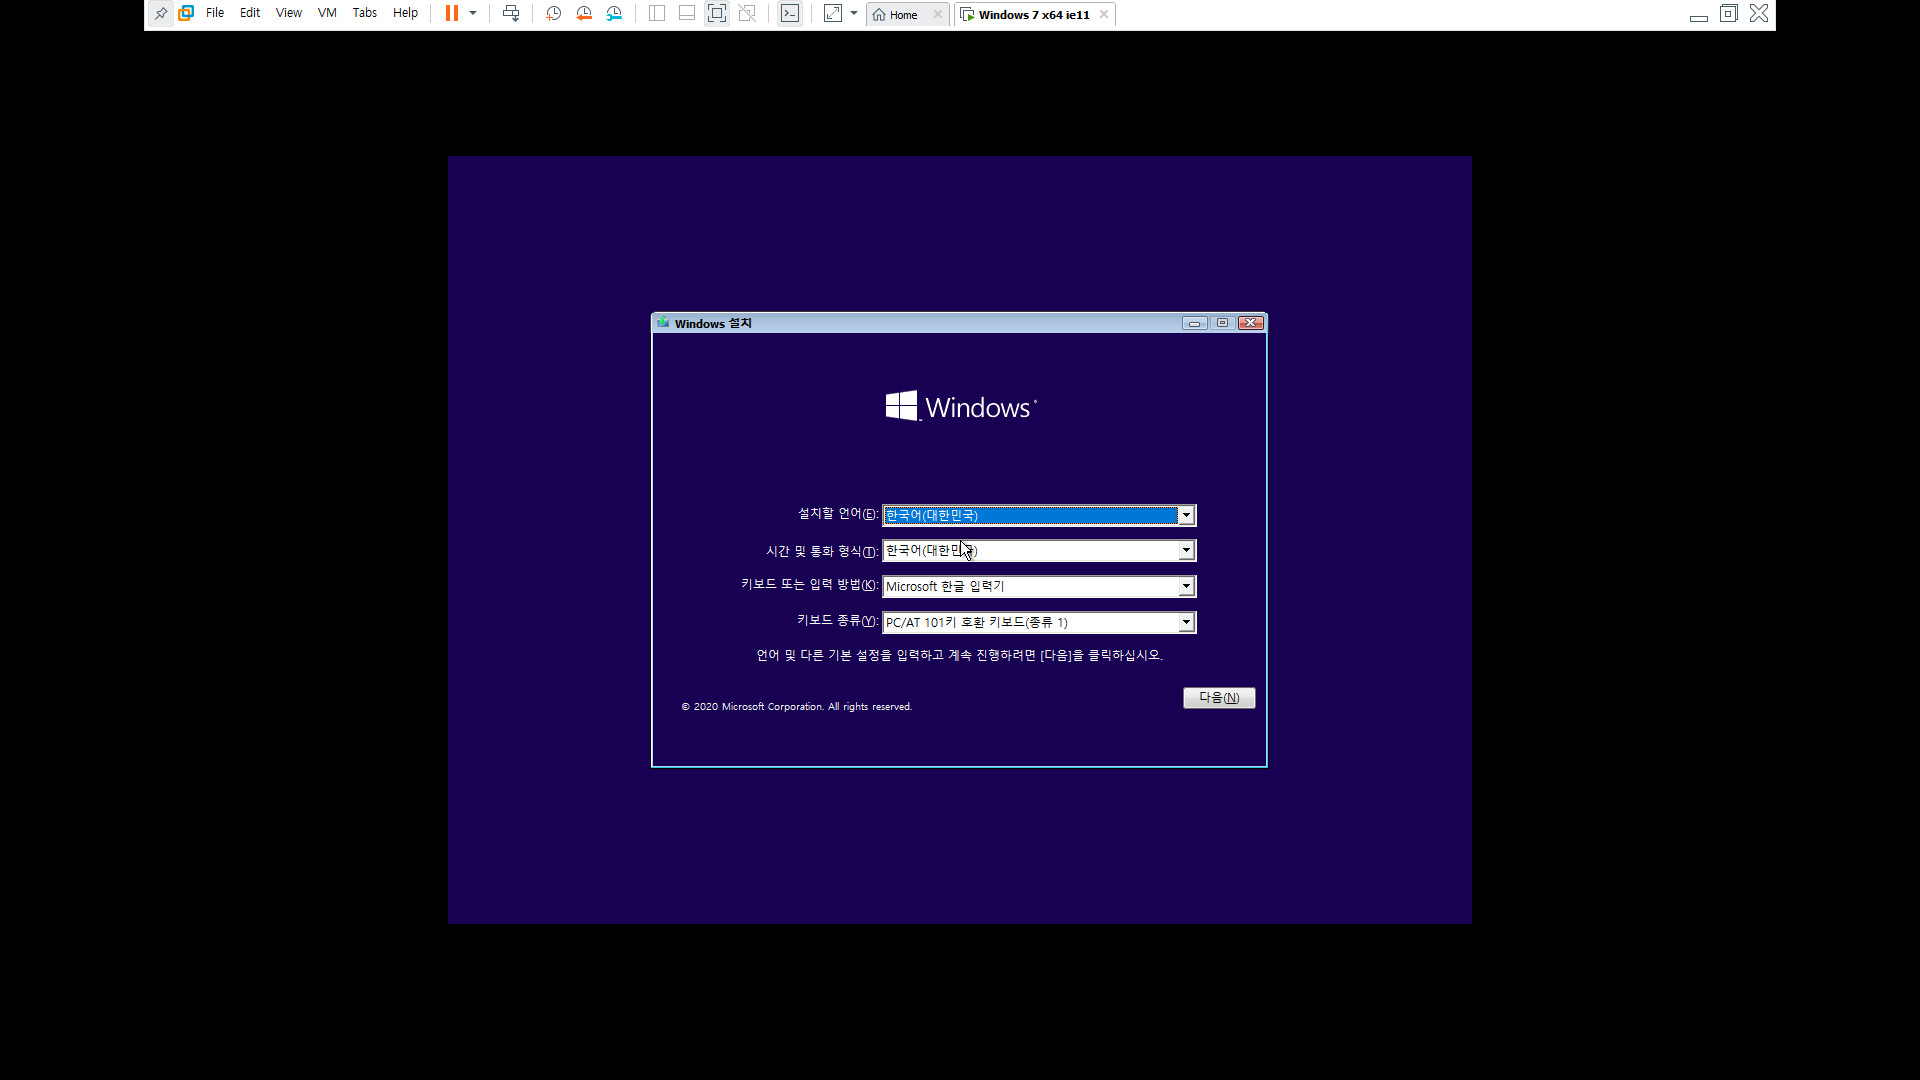
Task: Maximize the Windows 설치 dialog
Action: click(1222, 323)
